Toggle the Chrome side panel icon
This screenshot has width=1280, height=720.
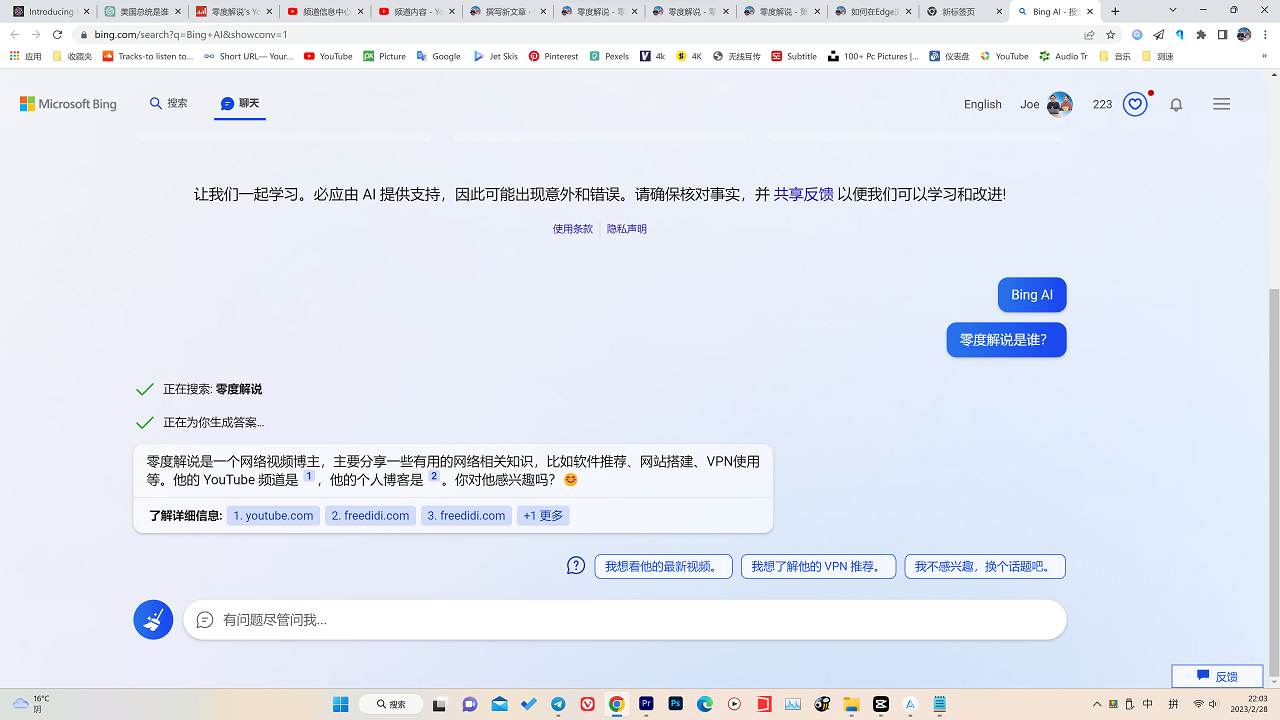click(x=1222, y=34)
